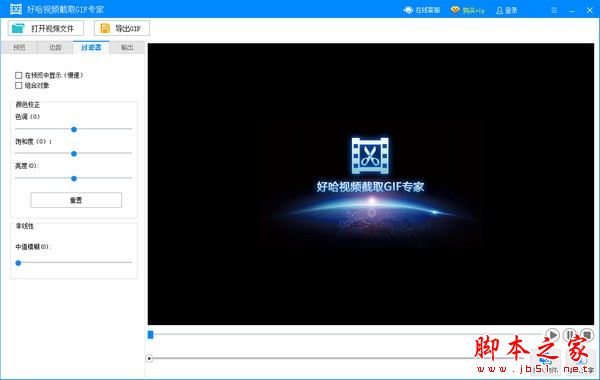Image resolution: width=600 pixels, height=380 pixels.
Task: Open online customer service (在线客服)
Action: [x=422, y=10]
